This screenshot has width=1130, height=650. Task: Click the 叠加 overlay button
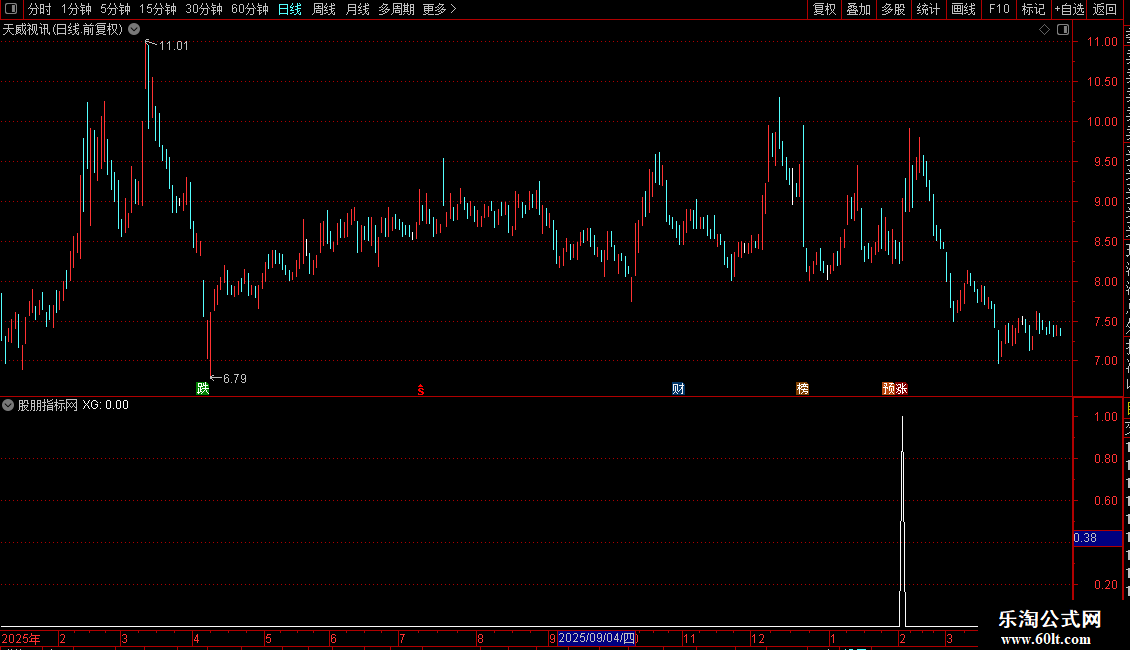tap(858, 9)
